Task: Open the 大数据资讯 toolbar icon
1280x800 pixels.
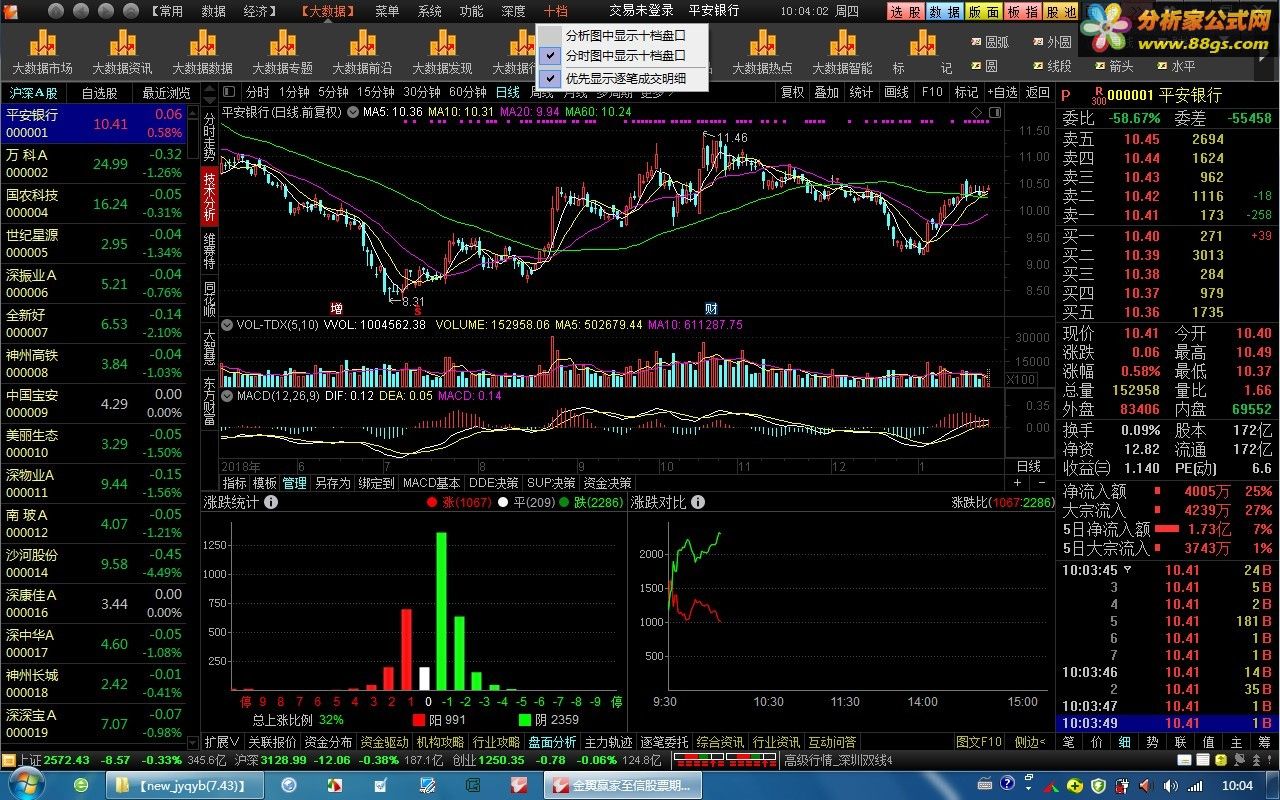Action: 122,52
